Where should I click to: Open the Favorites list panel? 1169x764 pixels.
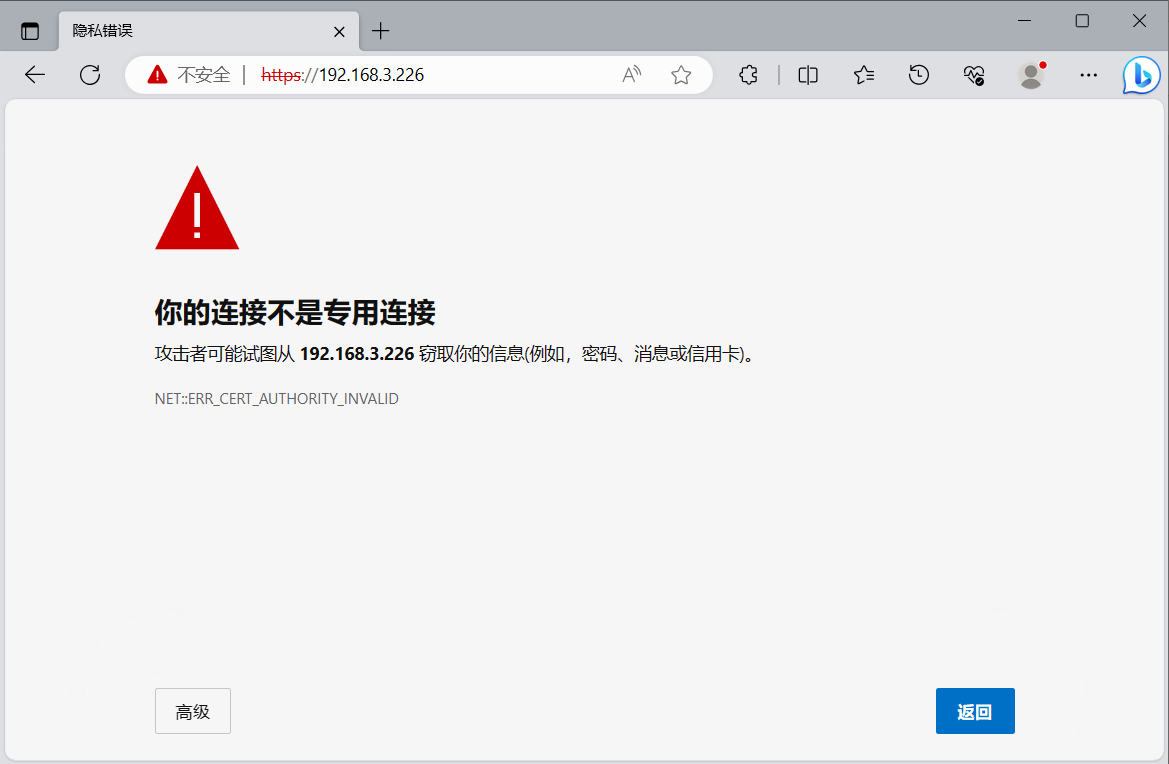click(864, 75)
